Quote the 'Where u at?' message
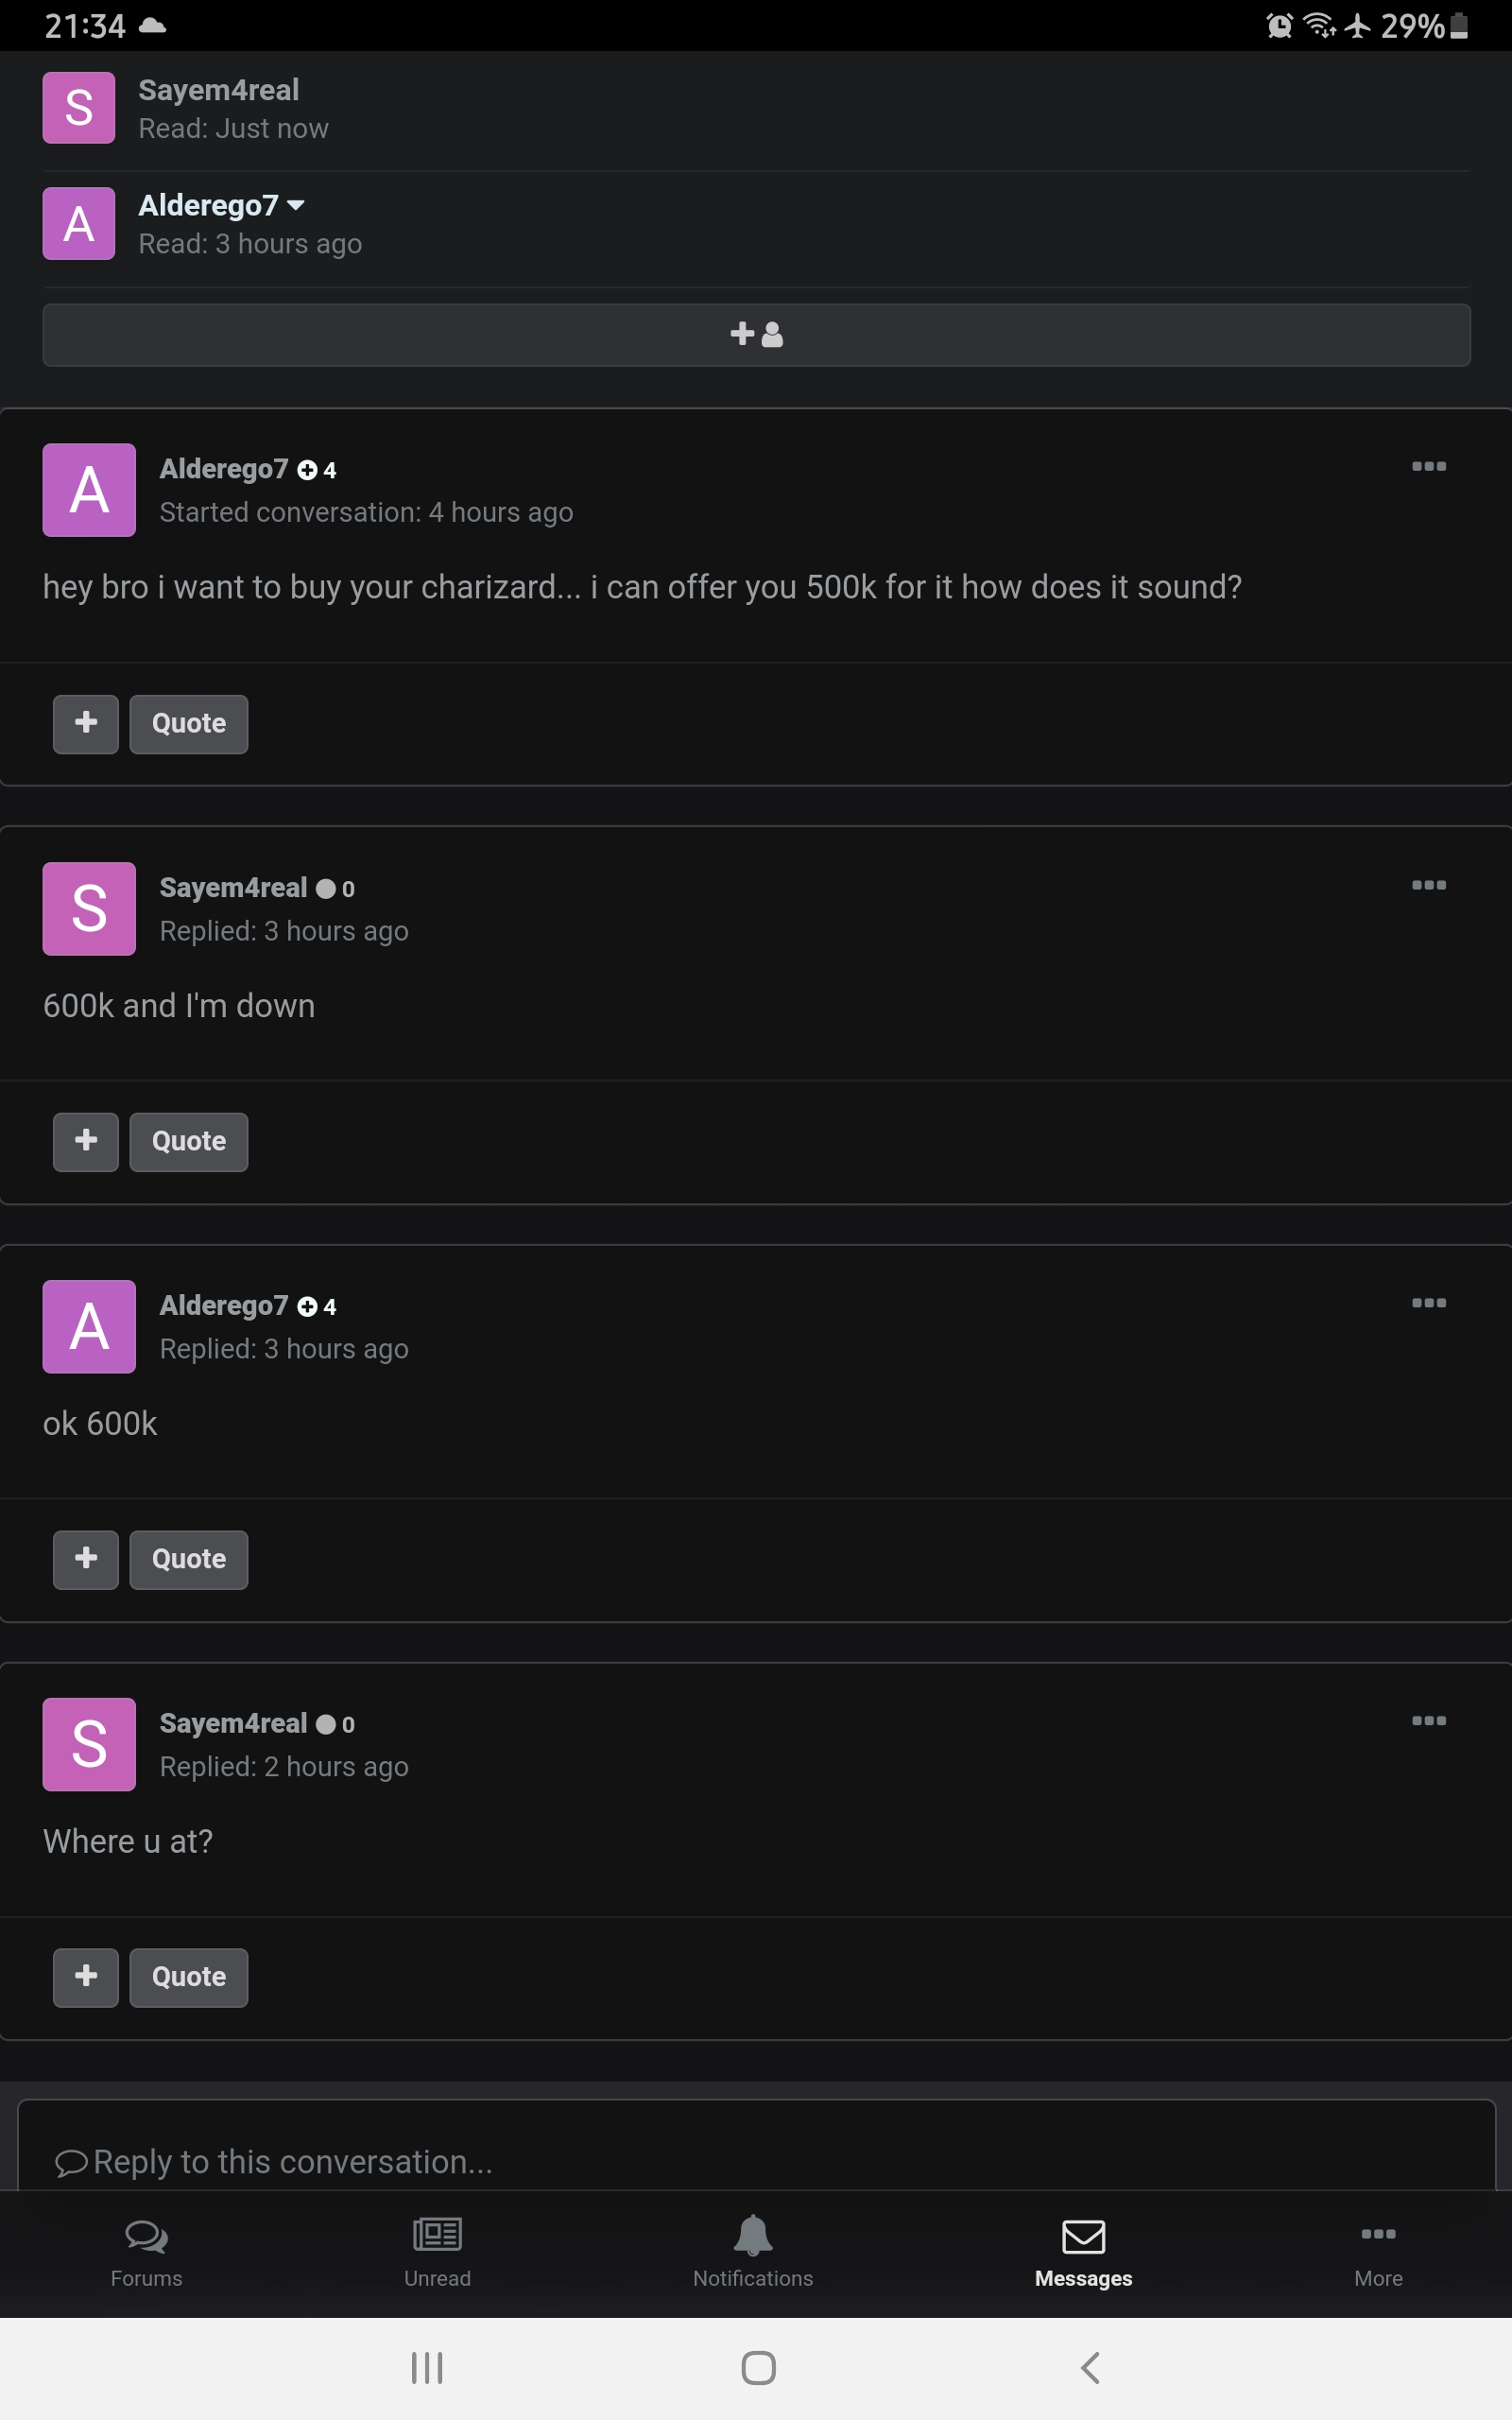Viewport: 1512px width, 2420px height. (189, 1978)
